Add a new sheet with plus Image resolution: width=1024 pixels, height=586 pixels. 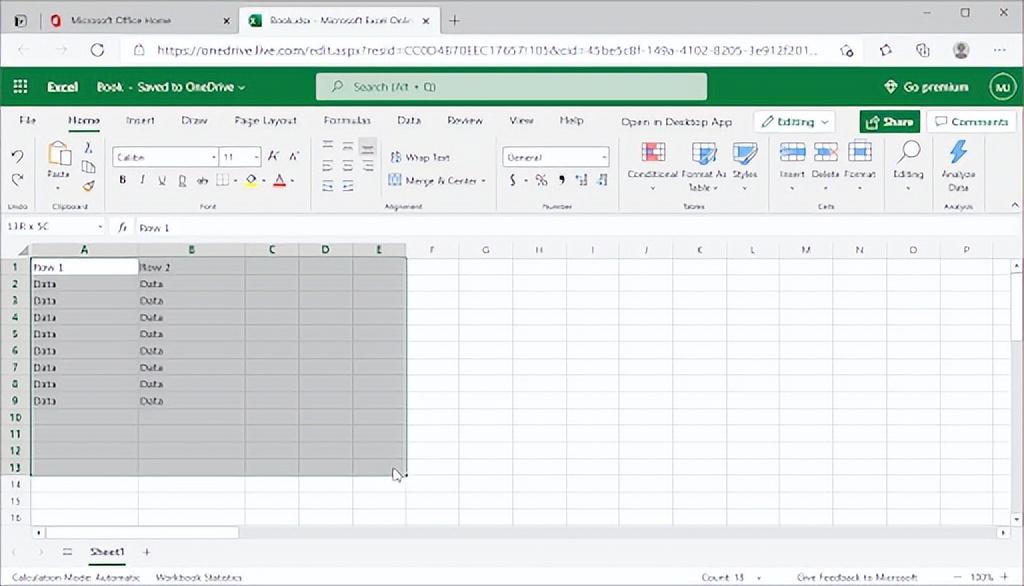146,552
